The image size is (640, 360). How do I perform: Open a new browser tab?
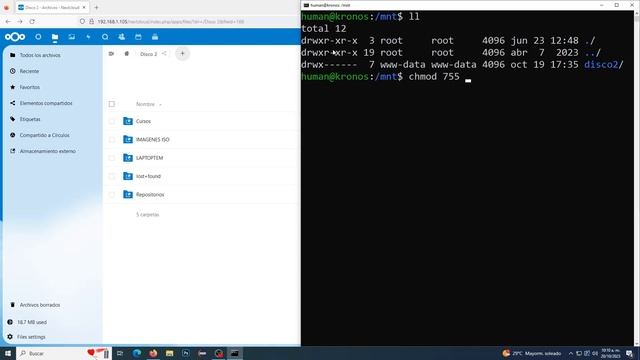96,7
